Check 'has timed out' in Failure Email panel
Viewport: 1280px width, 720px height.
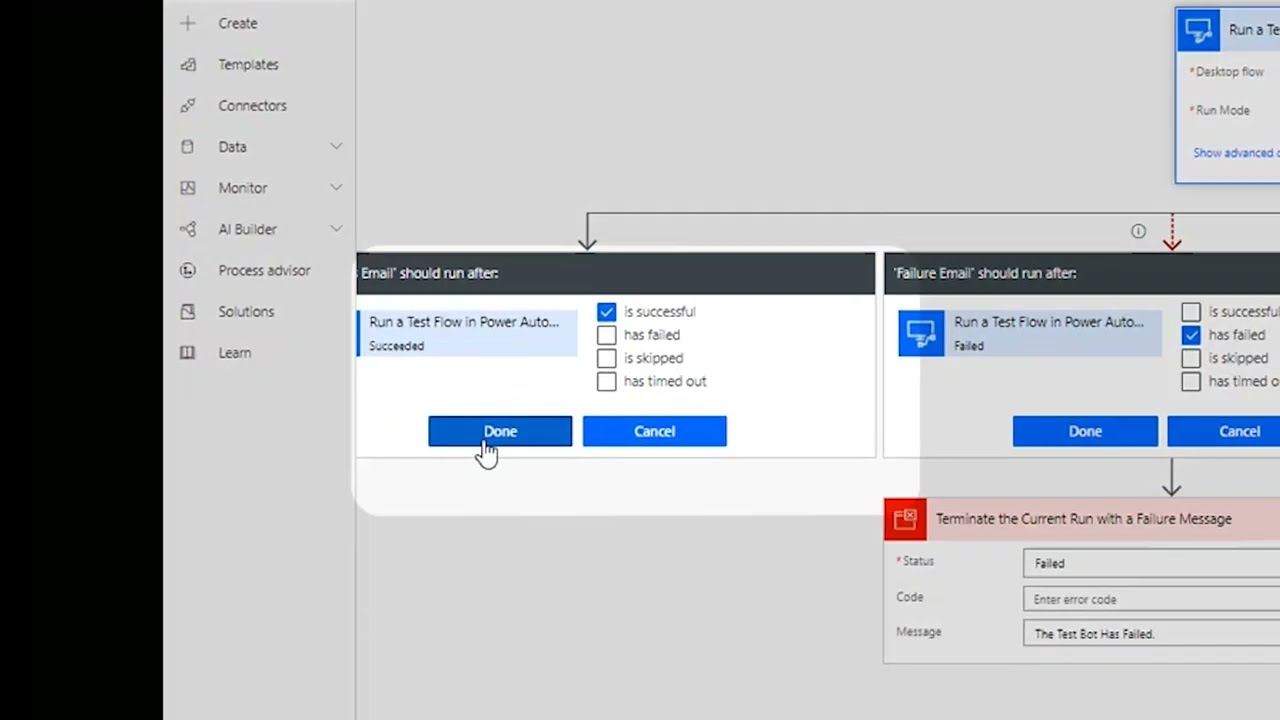(1191, 381)
